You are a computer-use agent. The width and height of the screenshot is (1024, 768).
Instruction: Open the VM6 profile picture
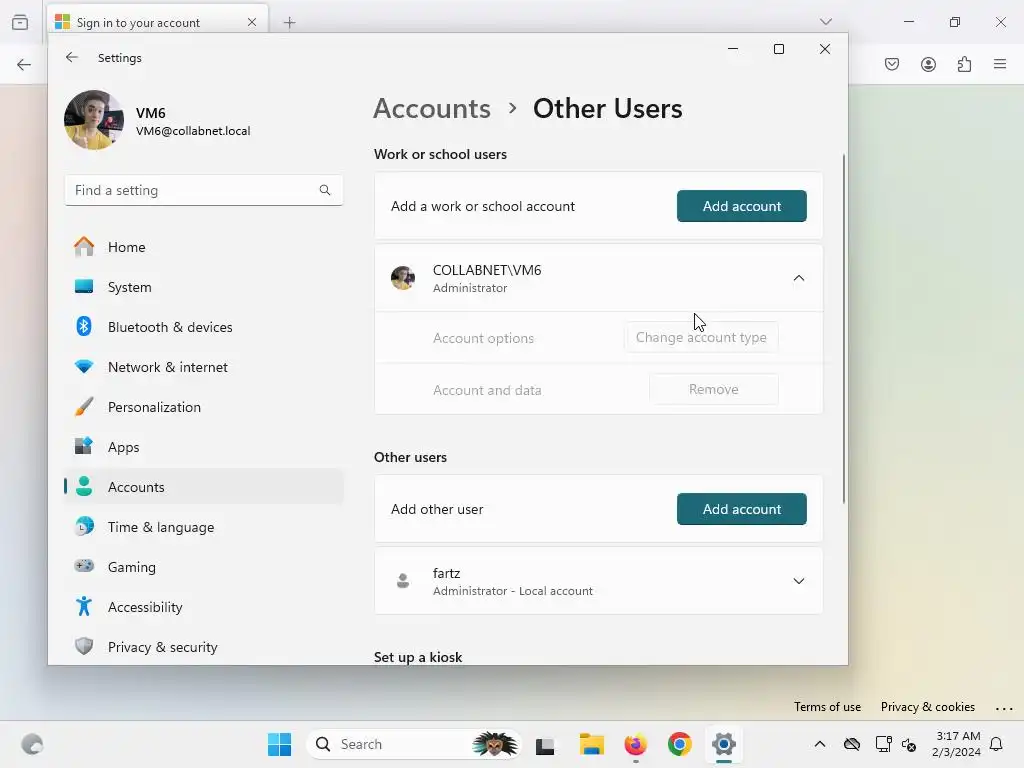(94, 120)
